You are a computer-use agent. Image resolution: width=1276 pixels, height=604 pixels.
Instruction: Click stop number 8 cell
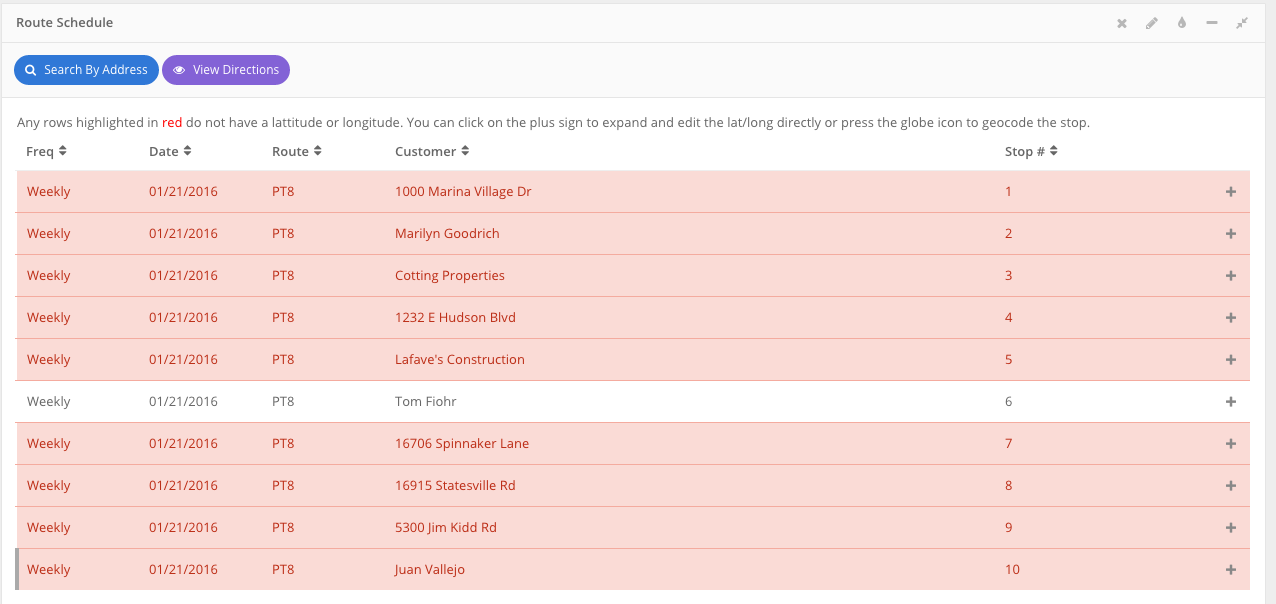[x=1009, y=486]
